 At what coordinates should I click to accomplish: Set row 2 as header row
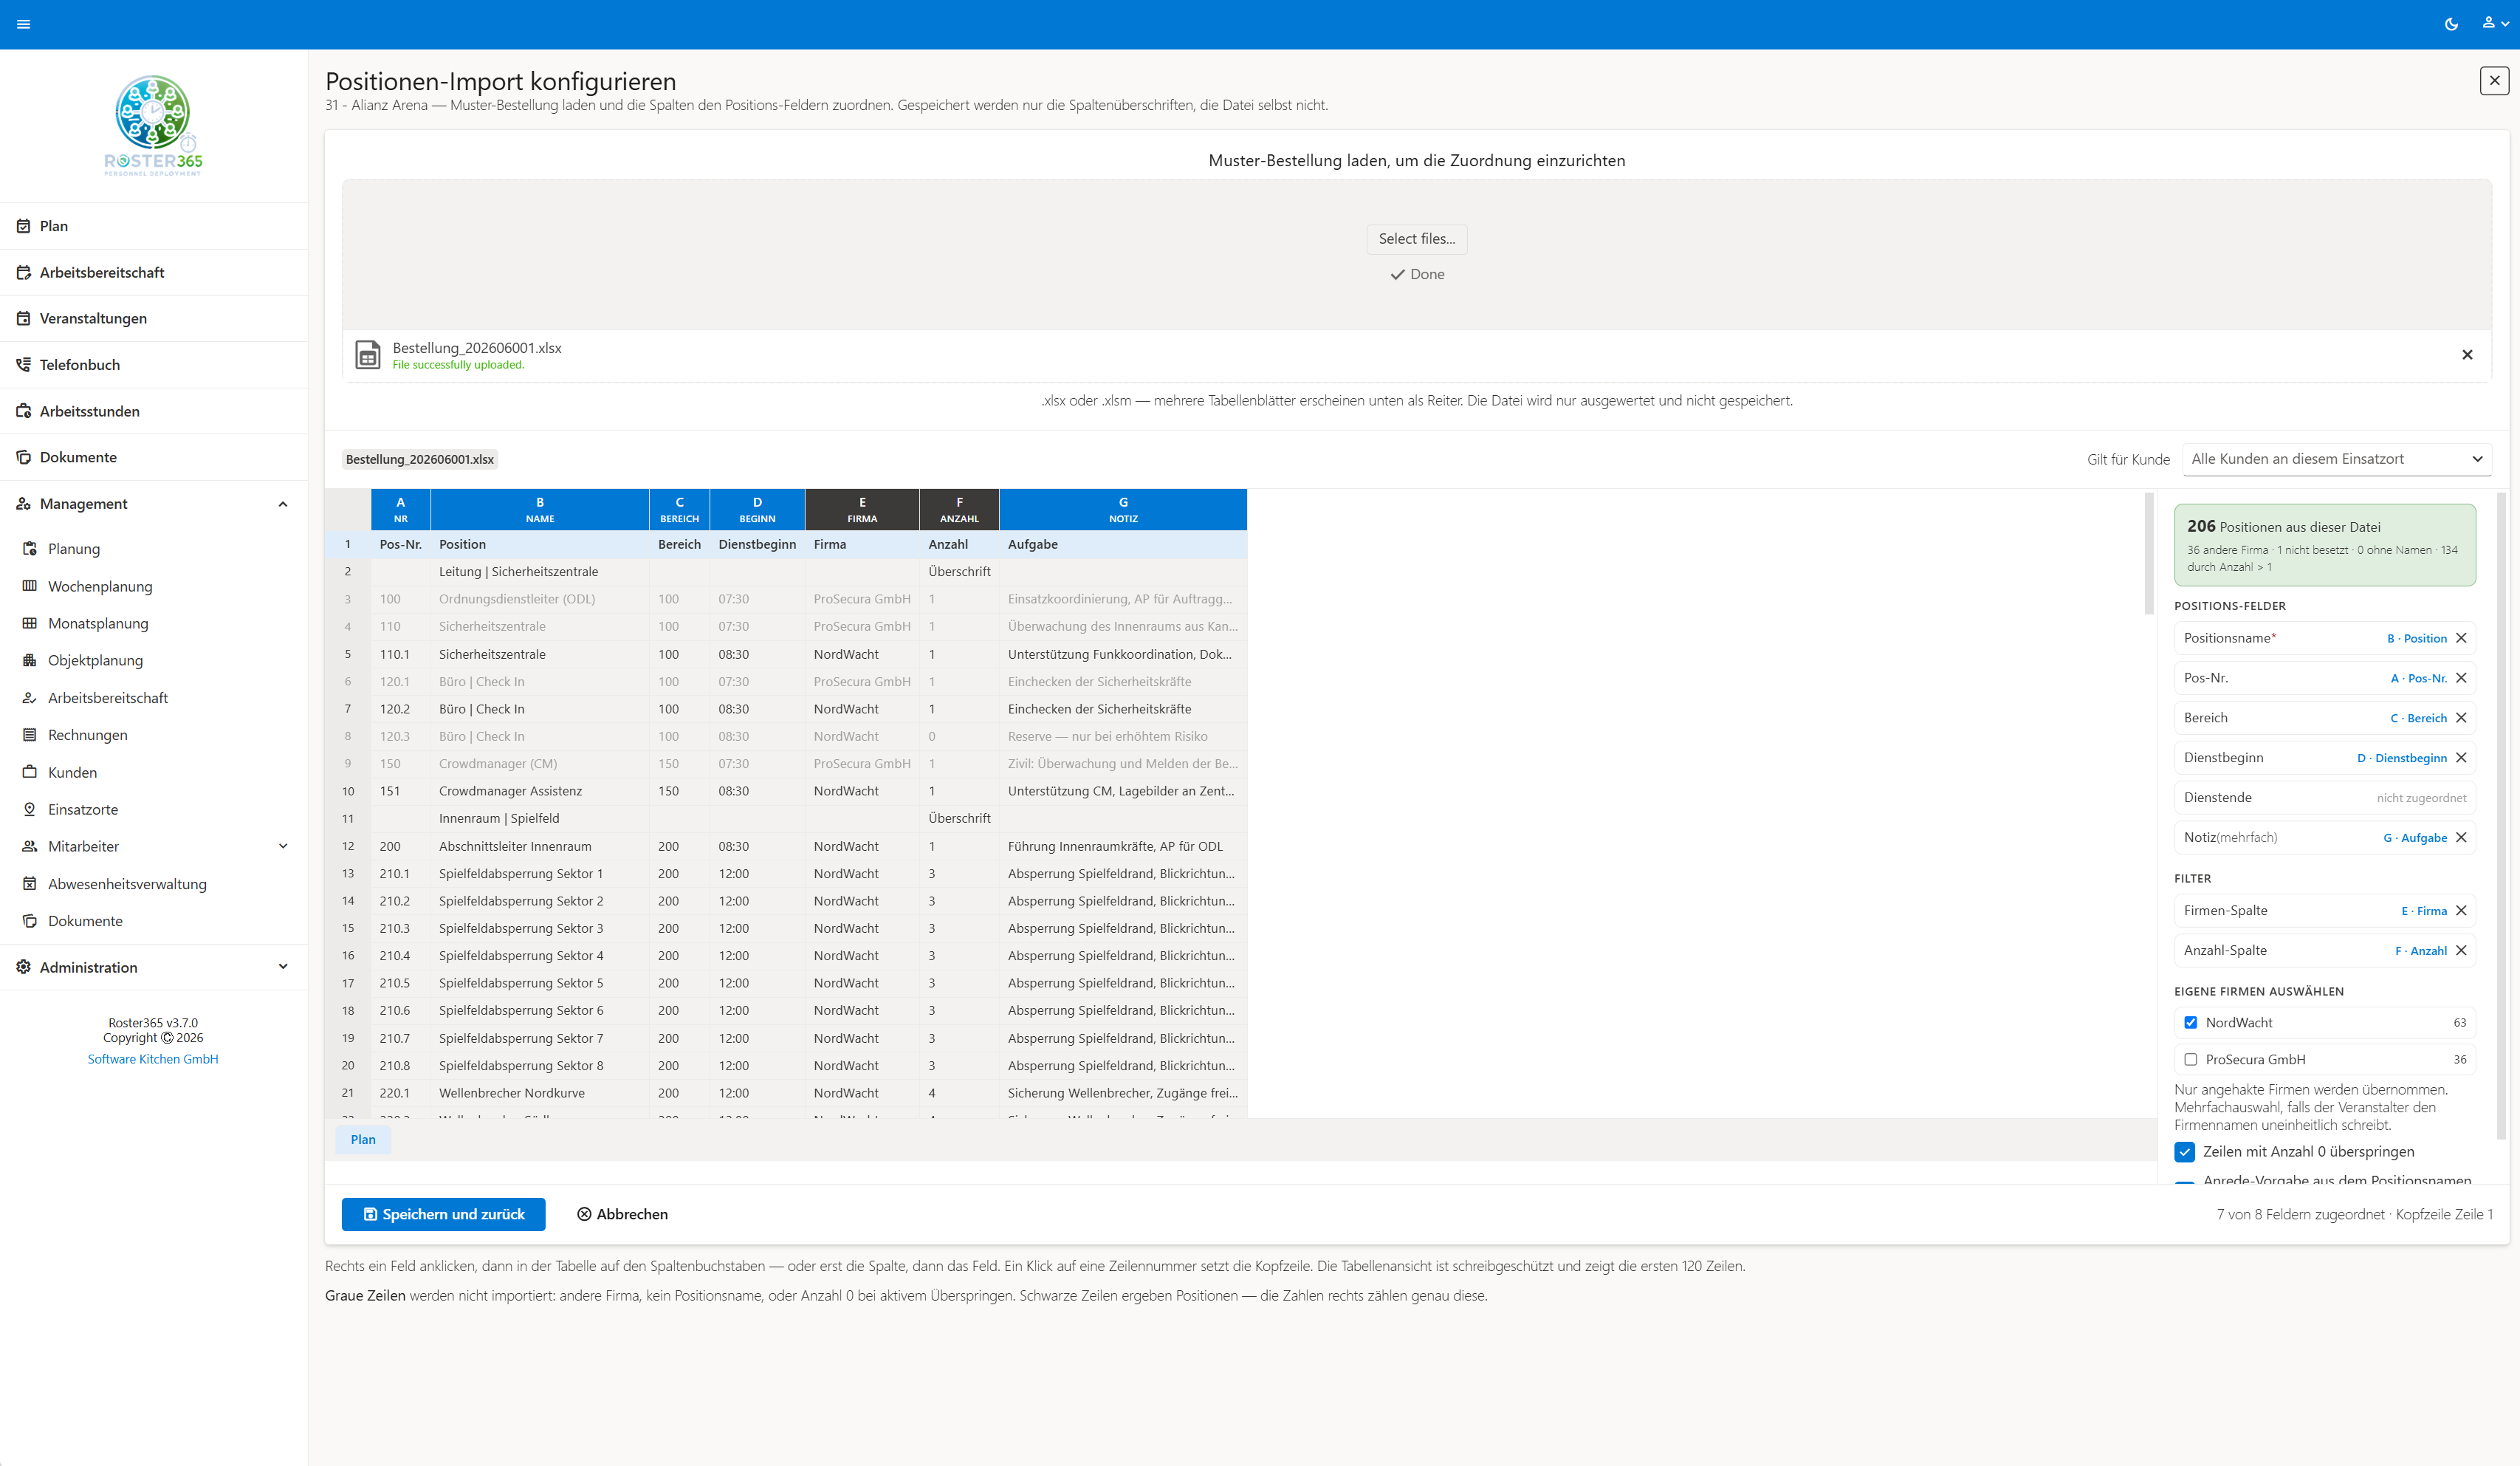[x=348, y=572]
